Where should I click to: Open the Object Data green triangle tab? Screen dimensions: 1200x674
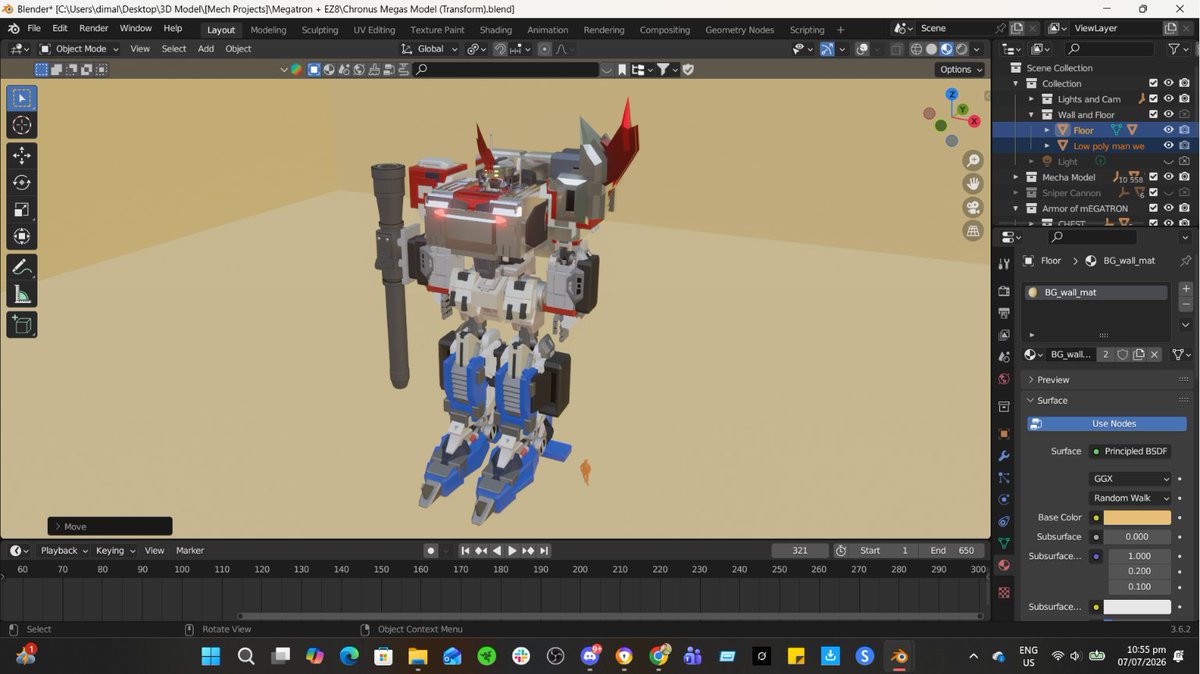point(1004,543)
